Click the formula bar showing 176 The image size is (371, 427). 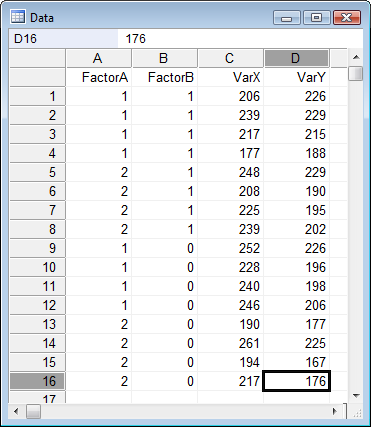pyautogui.click(x=240, y=39)
